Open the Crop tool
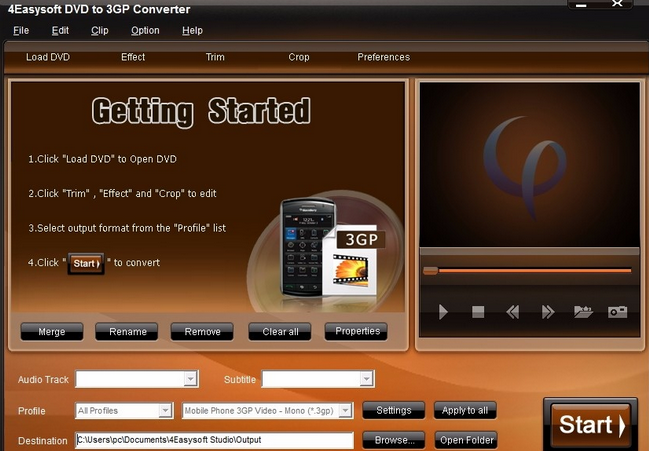 coord(299,57)
